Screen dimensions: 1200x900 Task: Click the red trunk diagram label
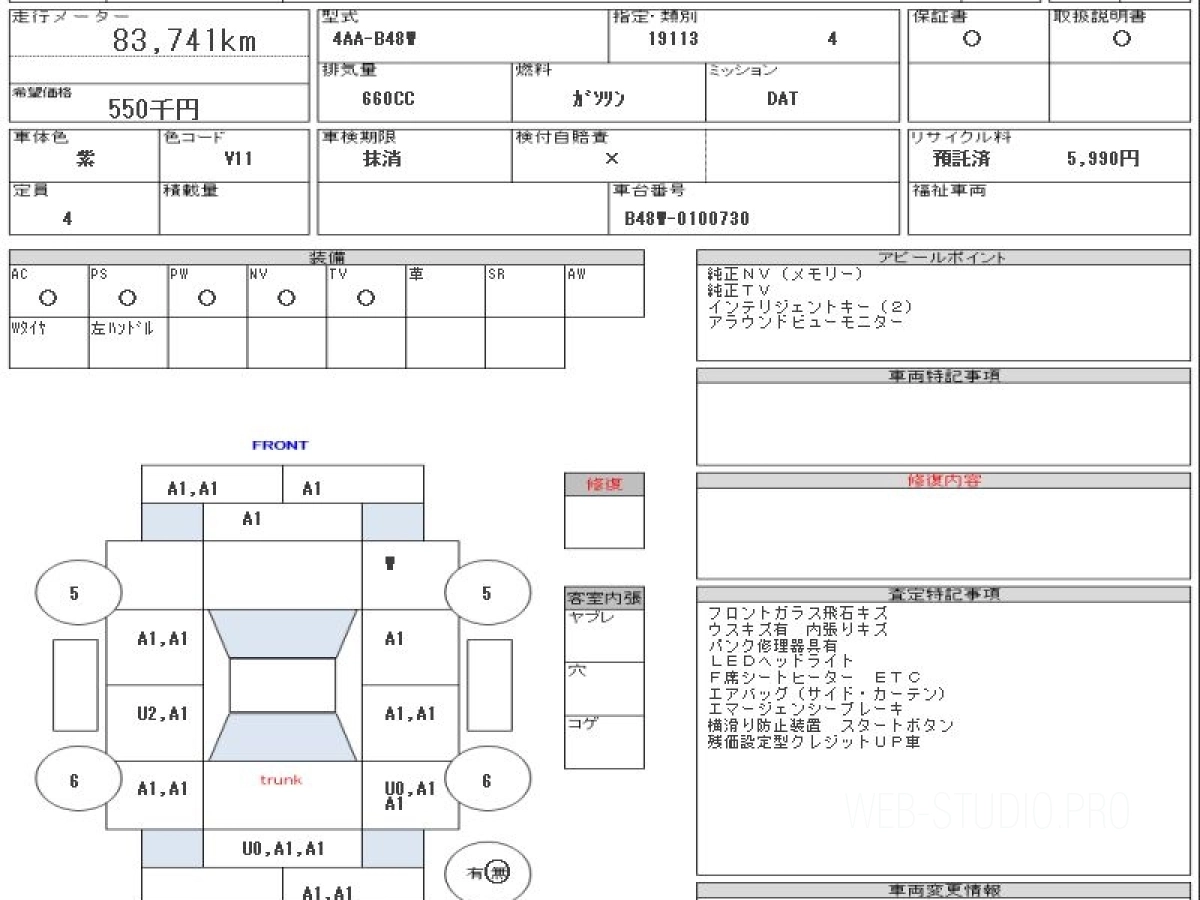pos(281,779)
